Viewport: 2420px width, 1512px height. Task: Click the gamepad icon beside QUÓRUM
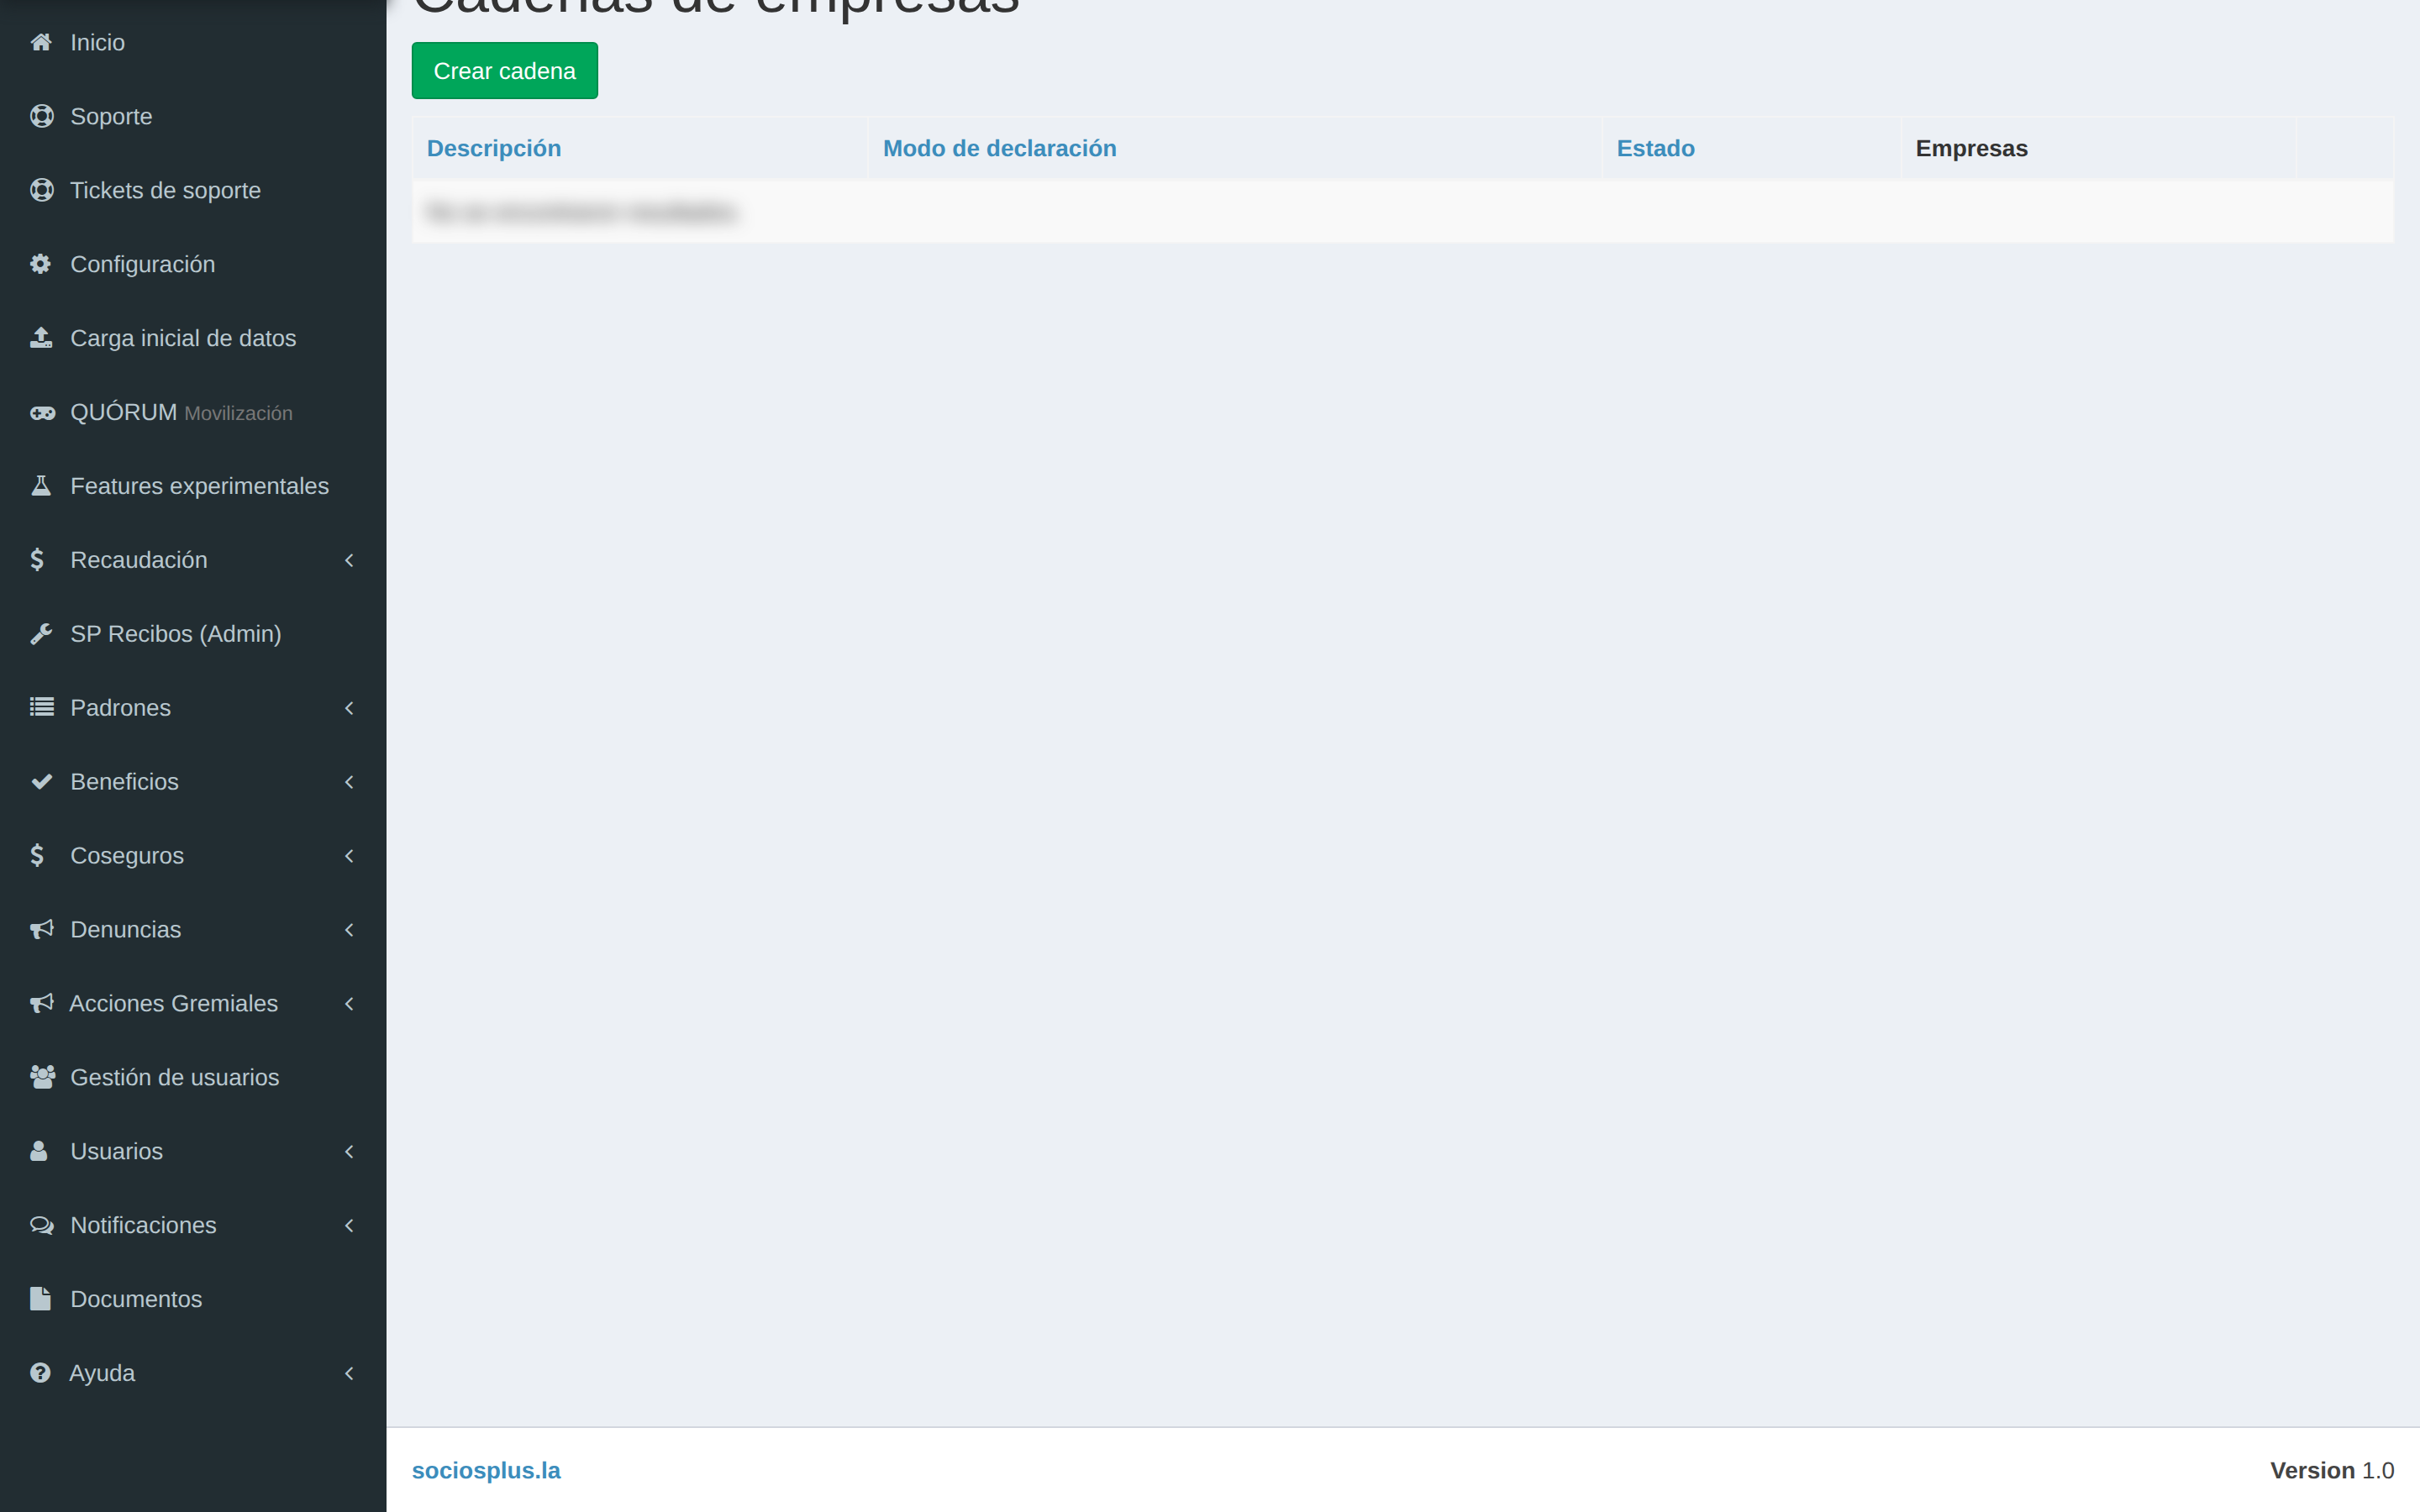pyautogui.click(x=42, y=412)
